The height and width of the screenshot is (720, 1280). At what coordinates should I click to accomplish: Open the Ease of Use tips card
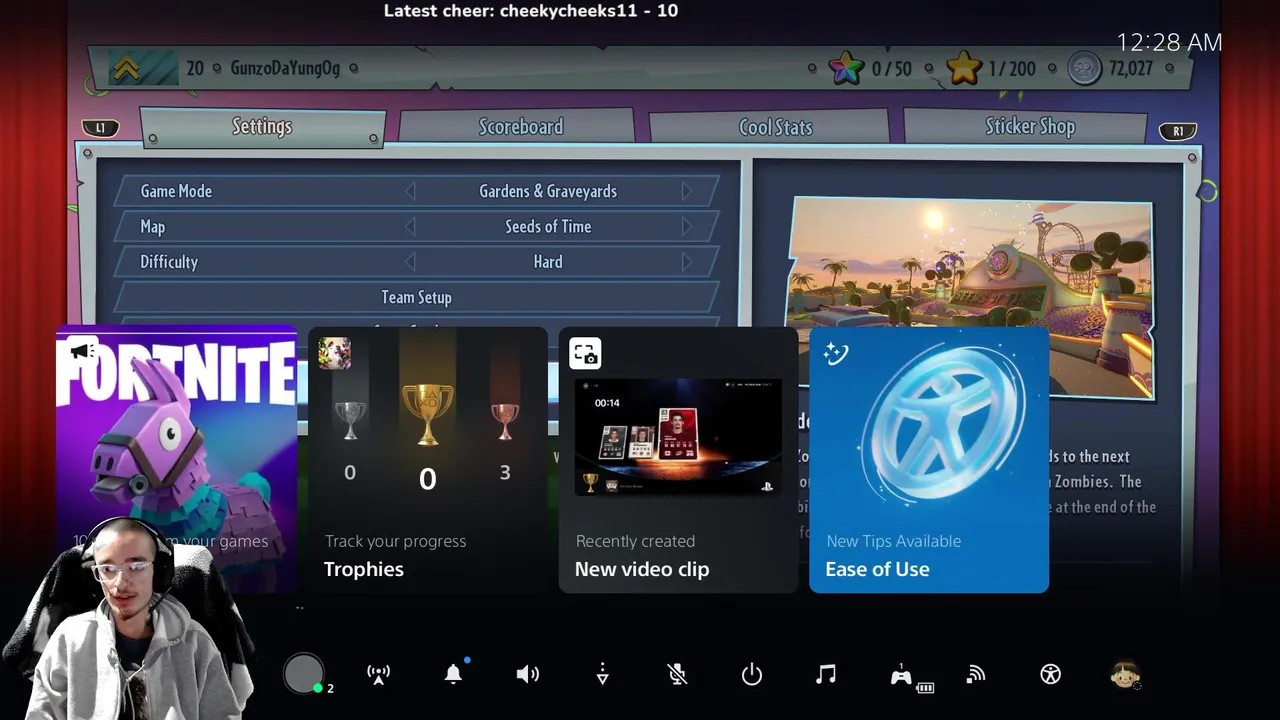(x=929, y=460)
